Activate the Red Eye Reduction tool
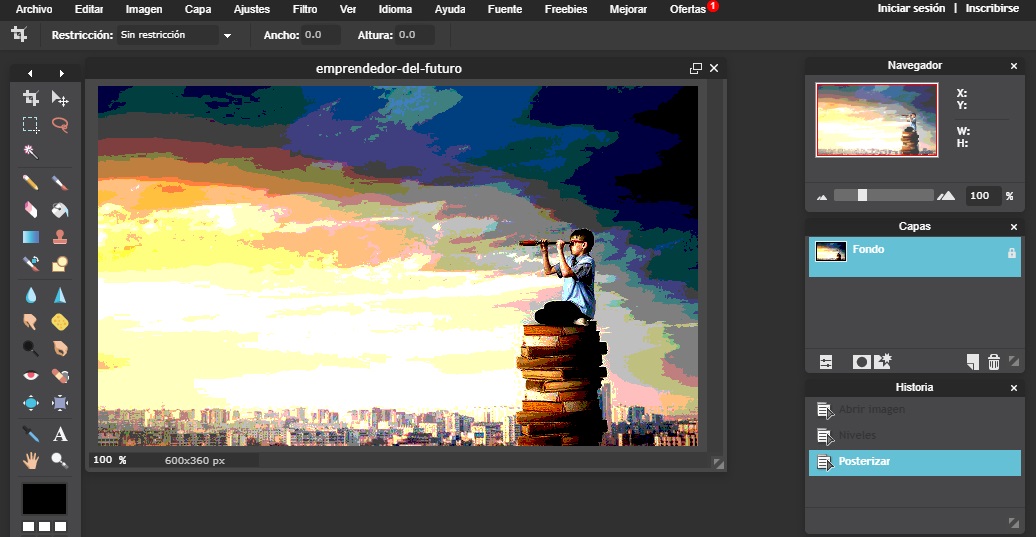 [x=31, y=376]
